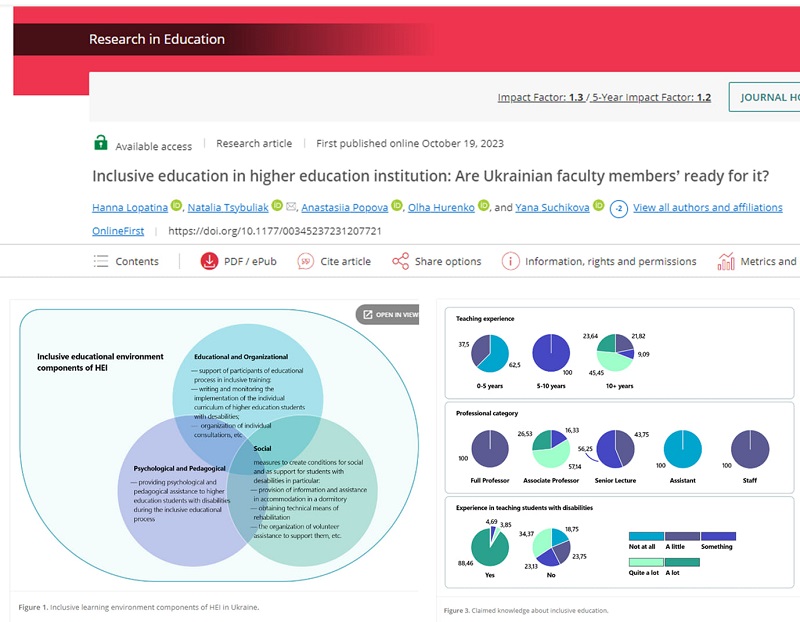The image size is (800, 622).
Task: Click the Senior Lecture pie chart
Action: [x=615, y=449]
